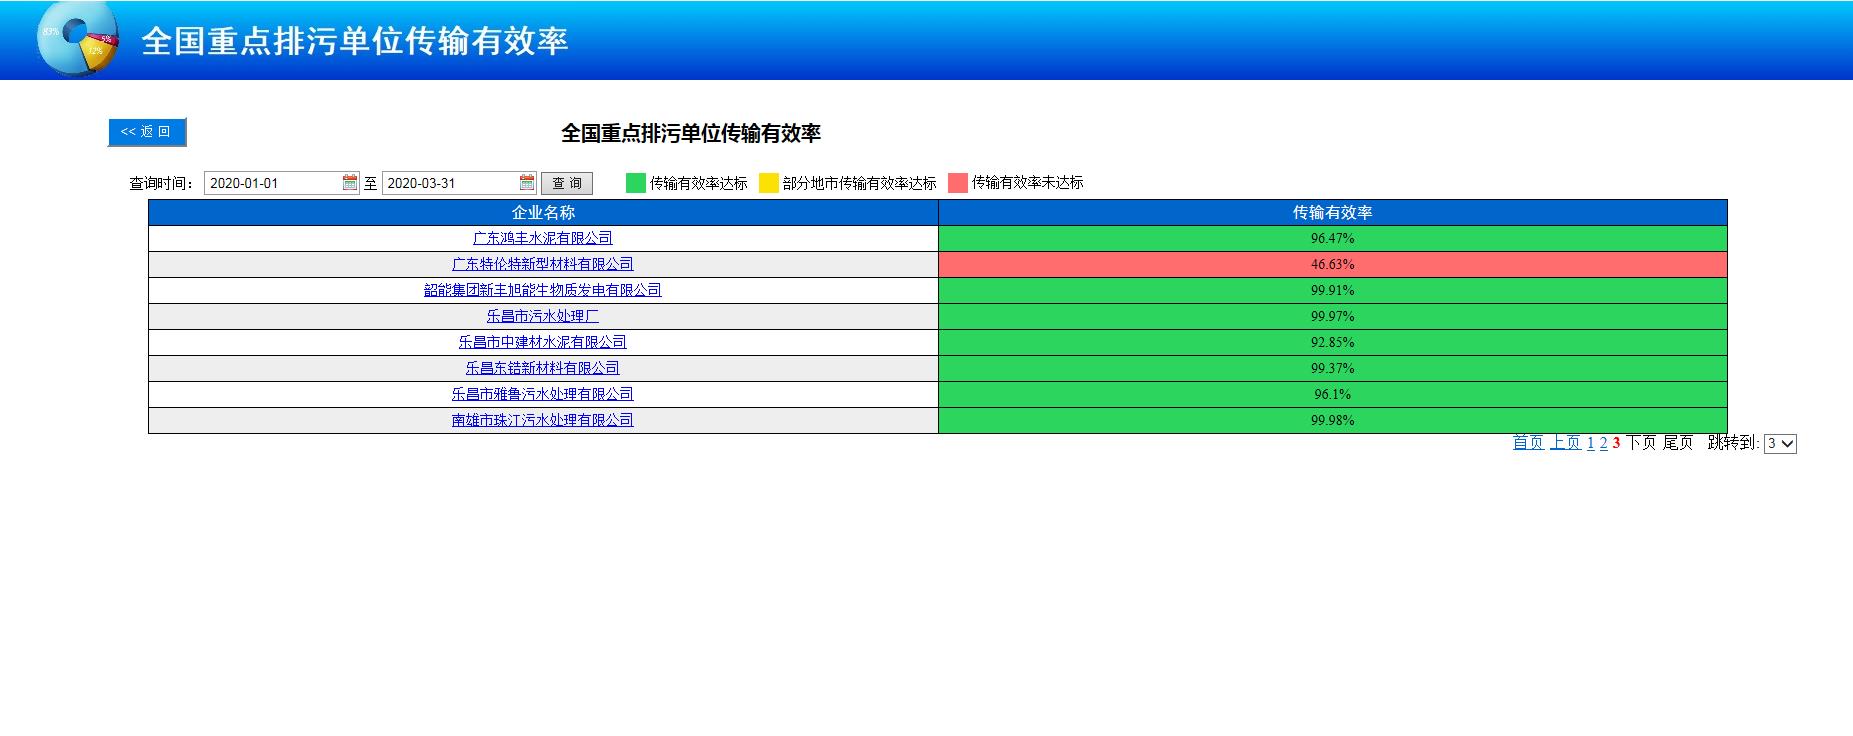
Task: Click the << 返回 back button
Action: click(x=147, y=132)
